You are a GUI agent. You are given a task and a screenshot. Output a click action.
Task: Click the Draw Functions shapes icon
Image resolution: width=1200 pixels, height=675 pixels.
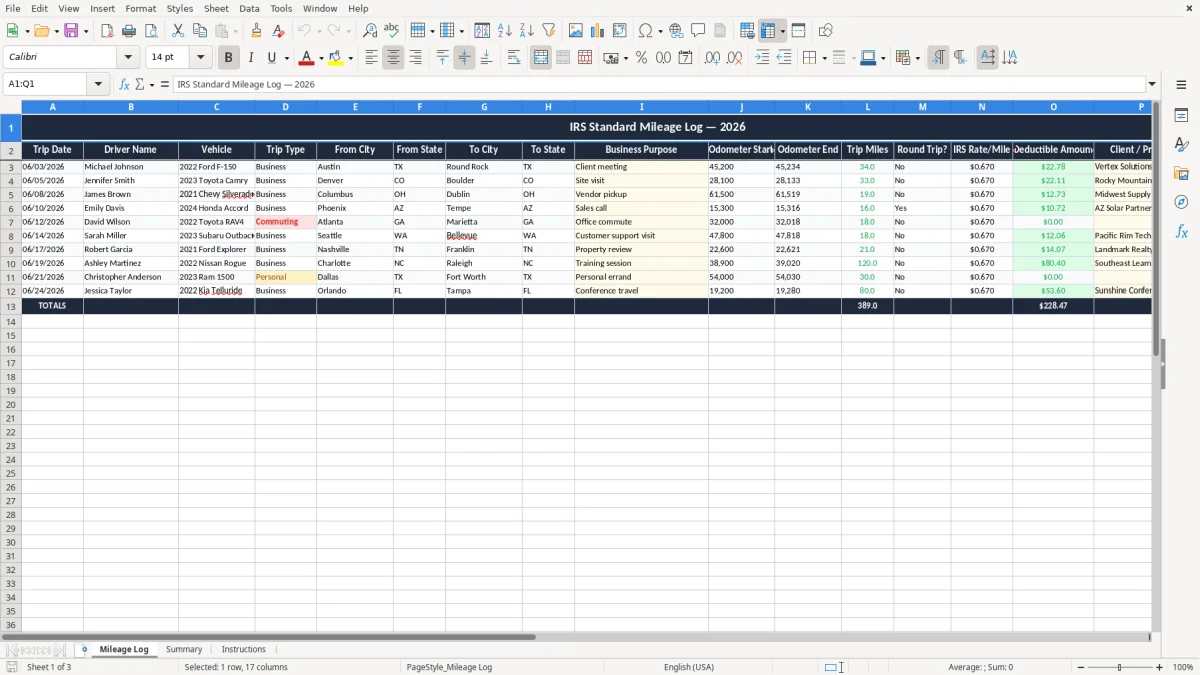click(x=826, y=31)
